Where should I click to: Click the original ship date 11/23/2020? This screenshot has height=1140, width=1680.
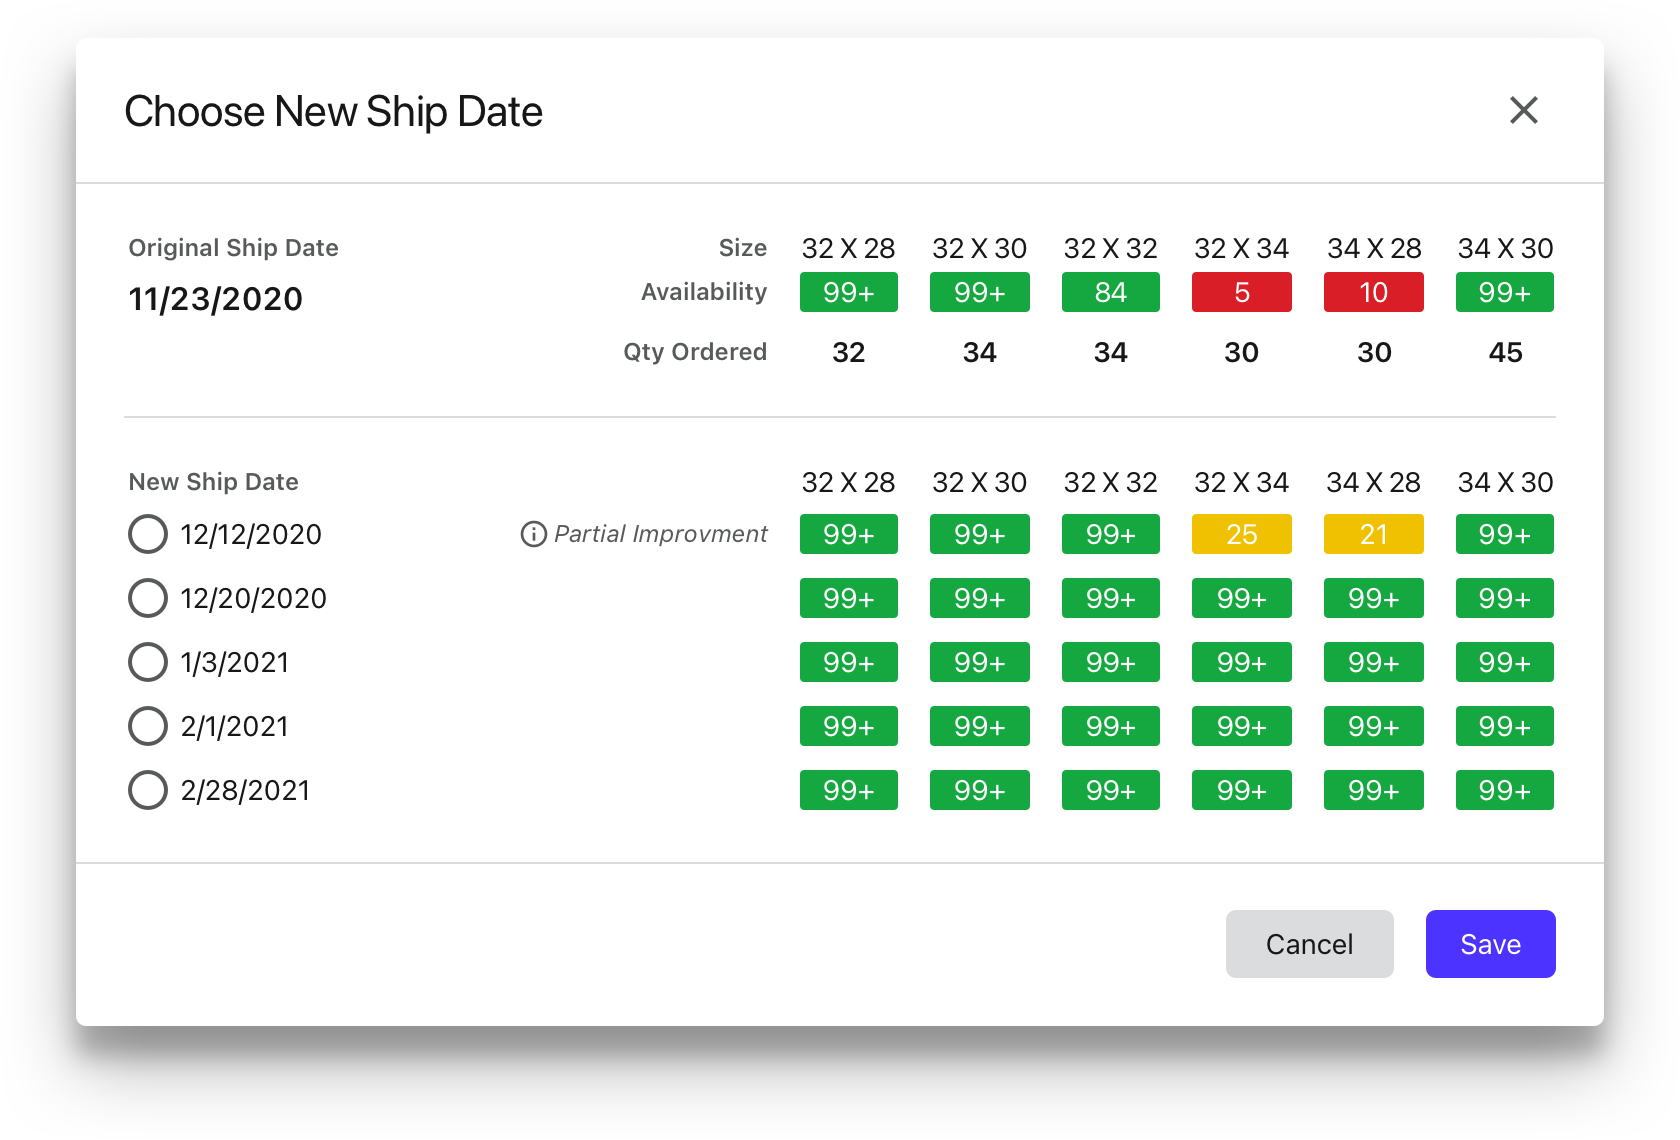pos(215,299)
